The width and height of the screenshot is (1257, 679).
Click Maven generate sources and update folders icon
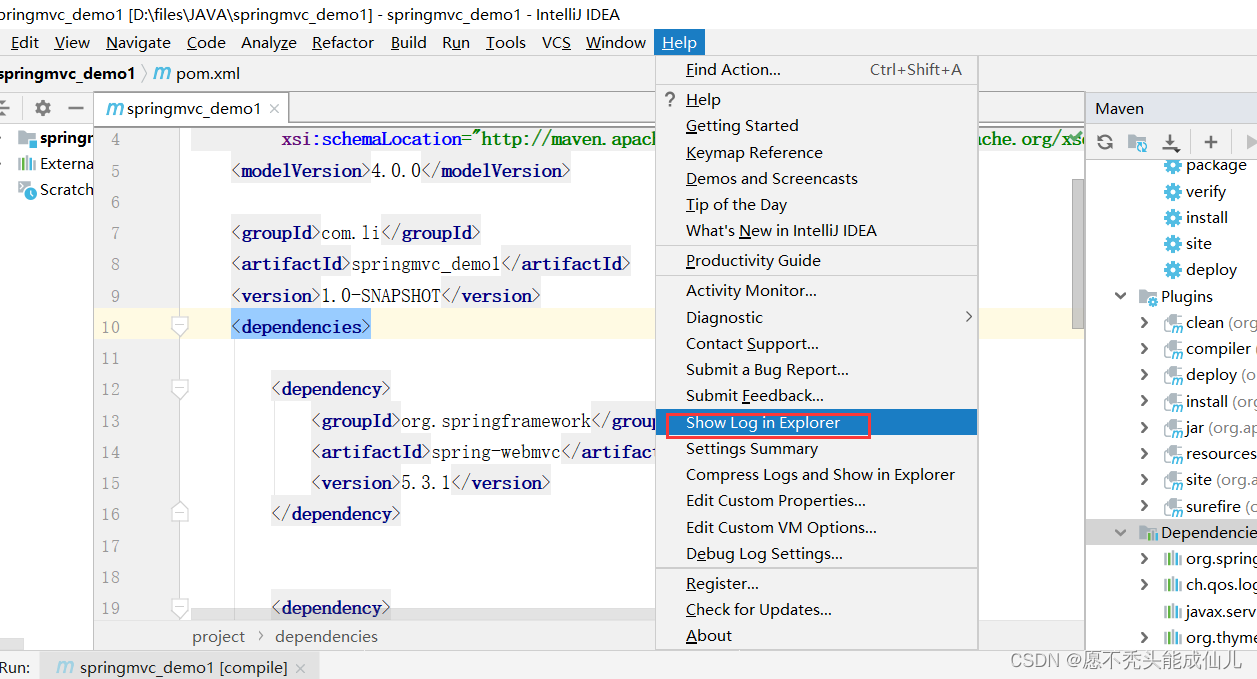(x=1137, y=142)
